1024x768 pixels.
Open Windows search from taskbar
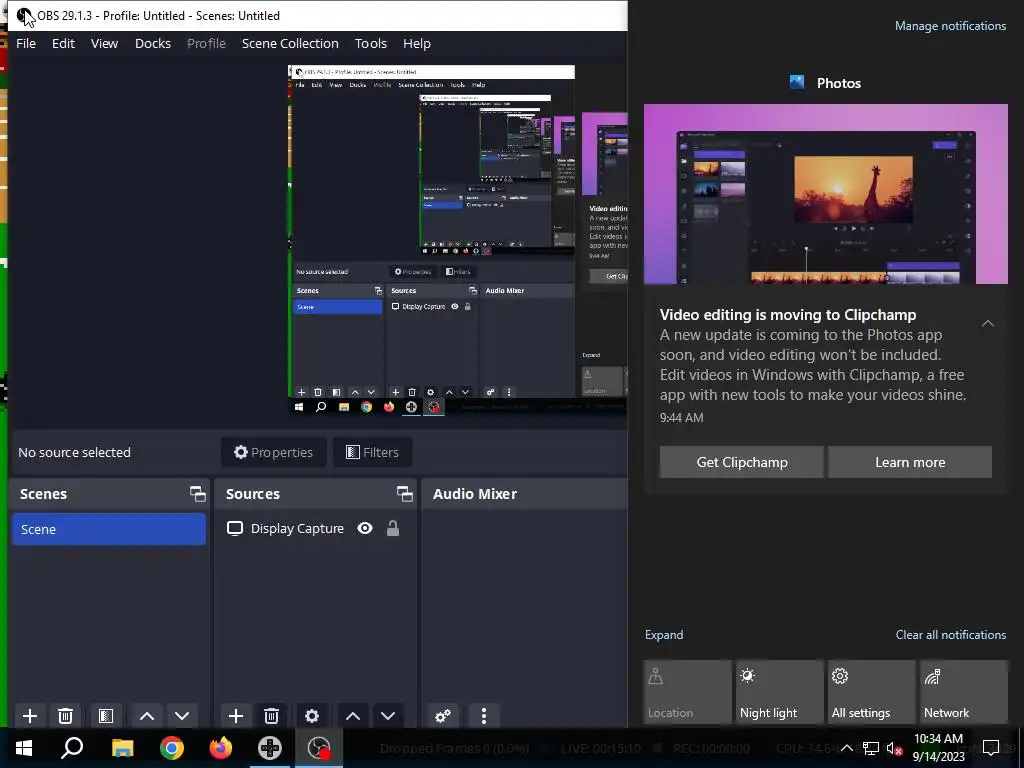72,748
